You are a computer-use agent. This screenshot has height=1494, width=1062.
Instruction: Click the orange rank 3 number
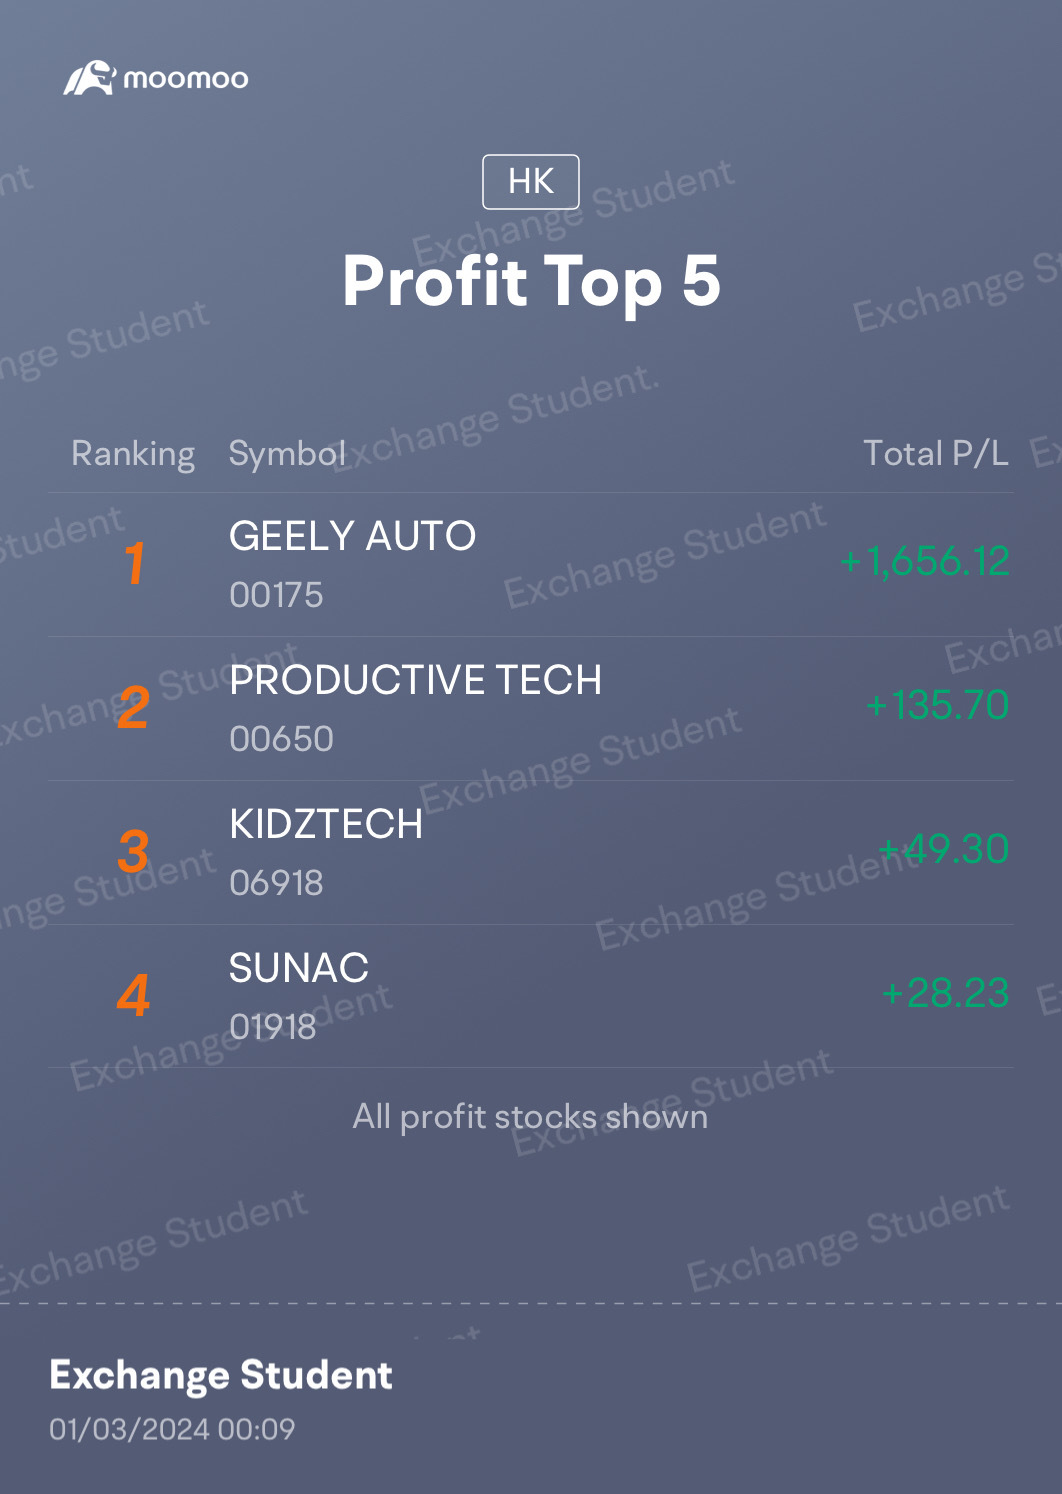tap(134, 851)
